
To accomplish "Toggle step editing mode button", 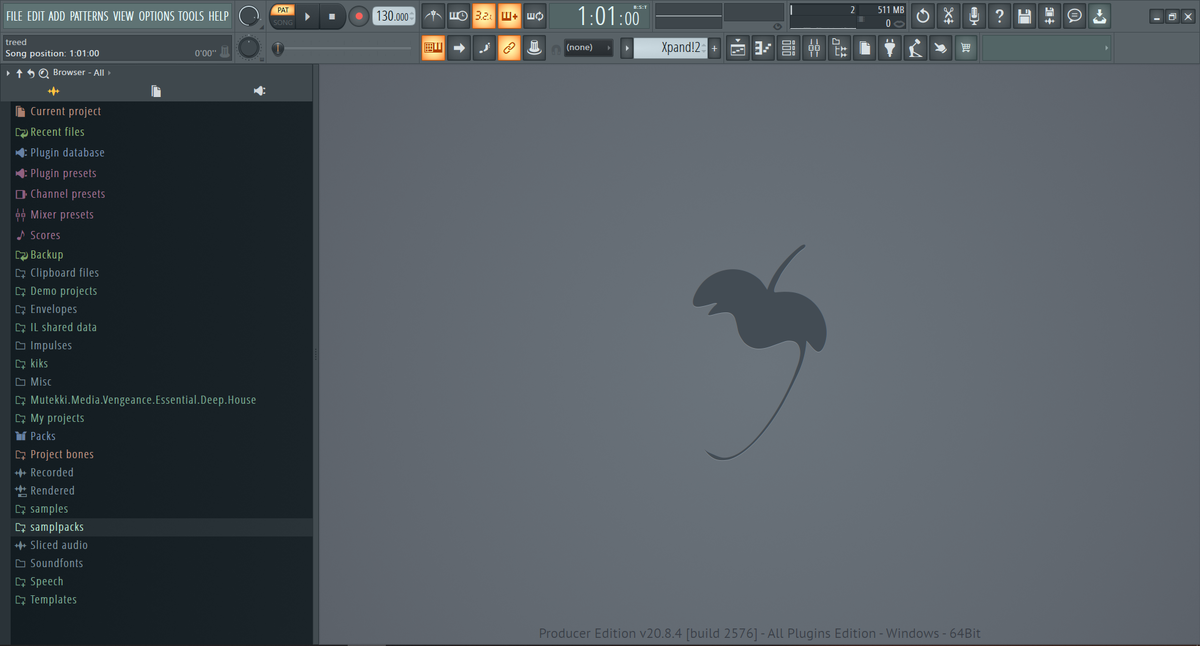I will click(x=484, y=48).
